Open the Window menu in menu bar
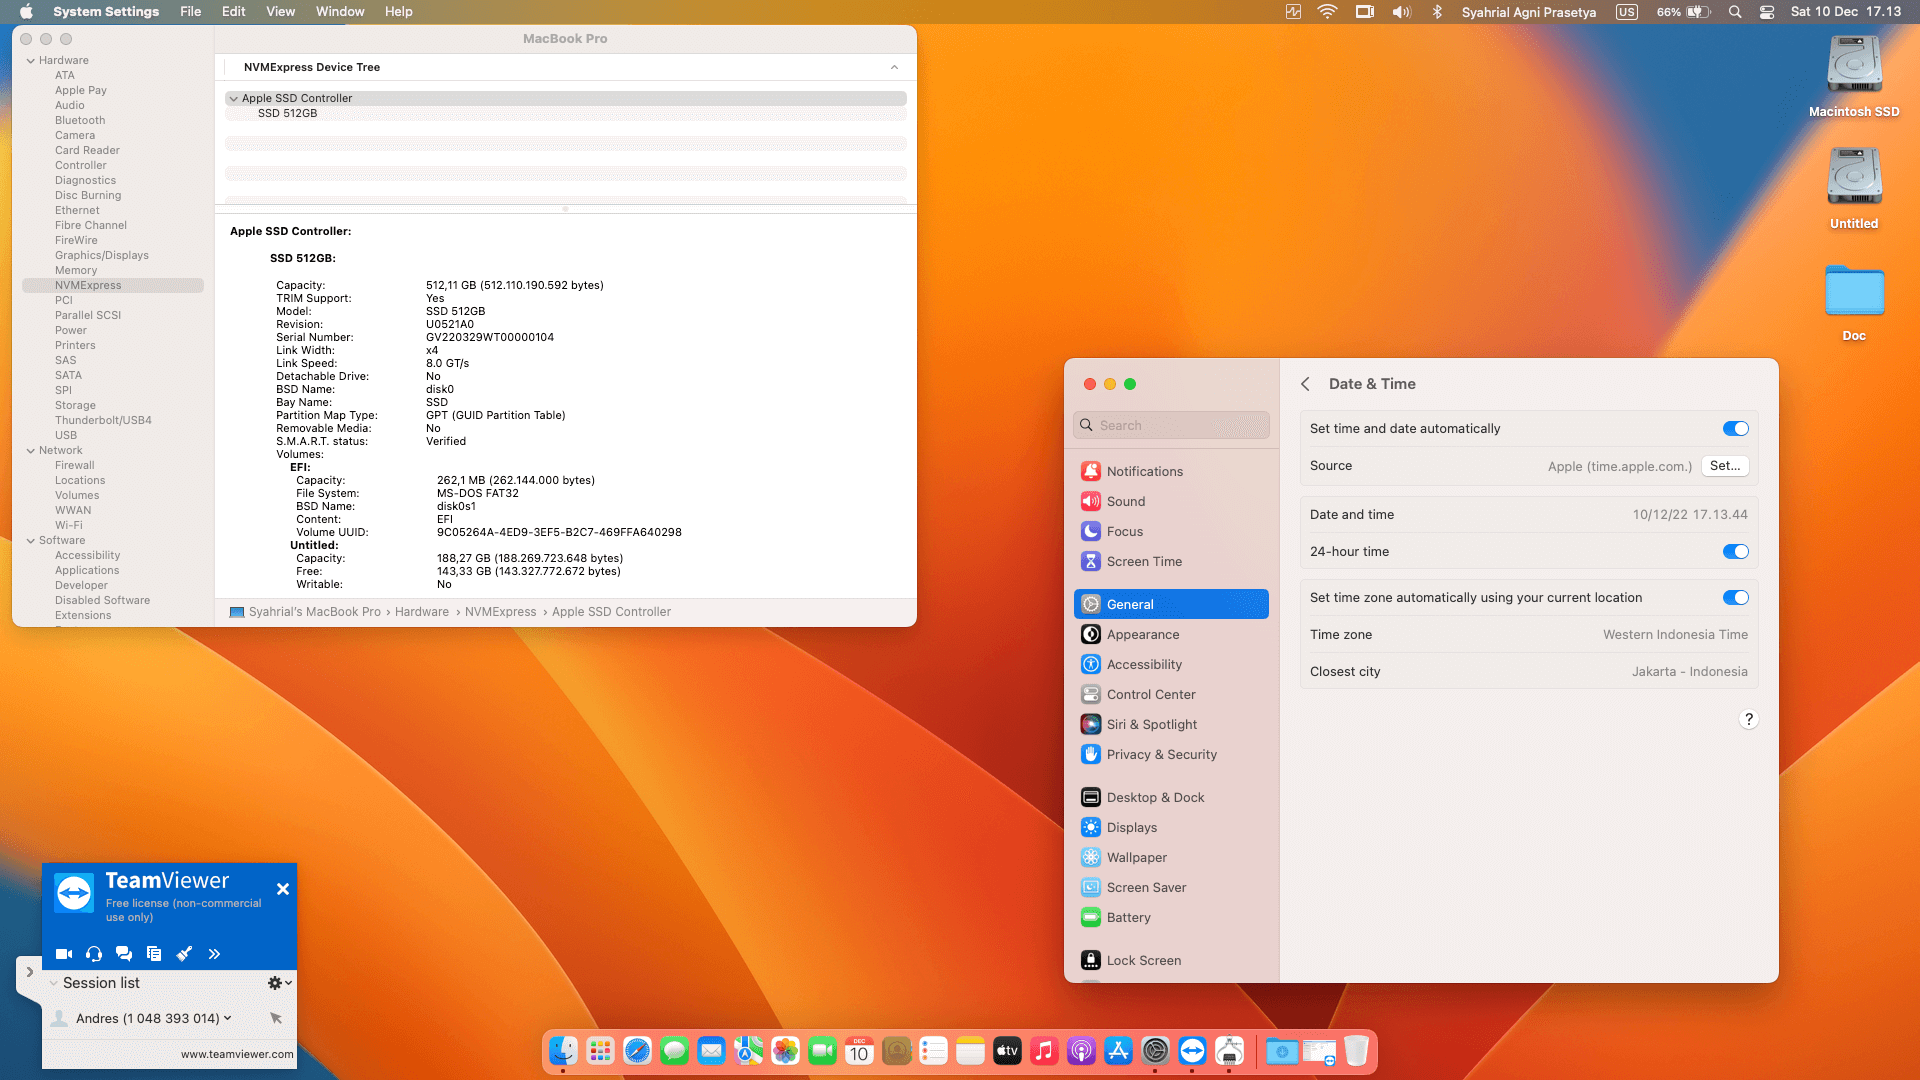 pos(340,12)
